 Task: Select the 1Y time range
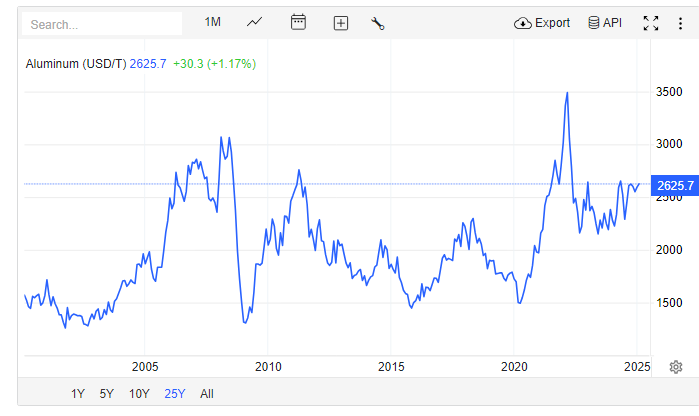point(78,393)
